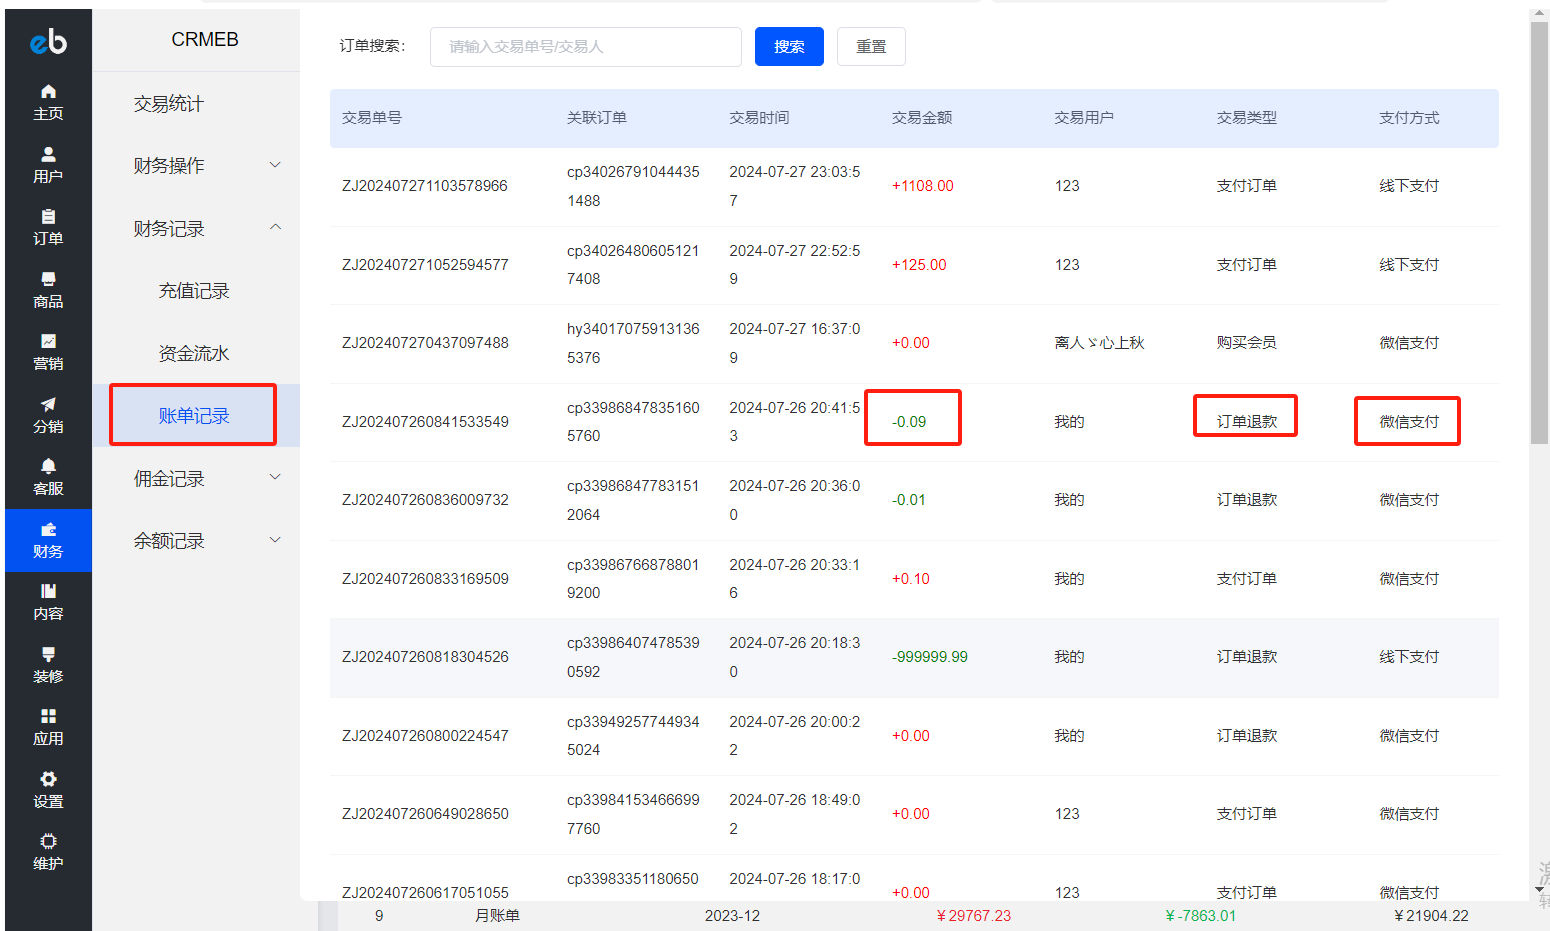Click the 购买会员 transaction type cell
The image size is (1550, 931).
[1247, 343]
